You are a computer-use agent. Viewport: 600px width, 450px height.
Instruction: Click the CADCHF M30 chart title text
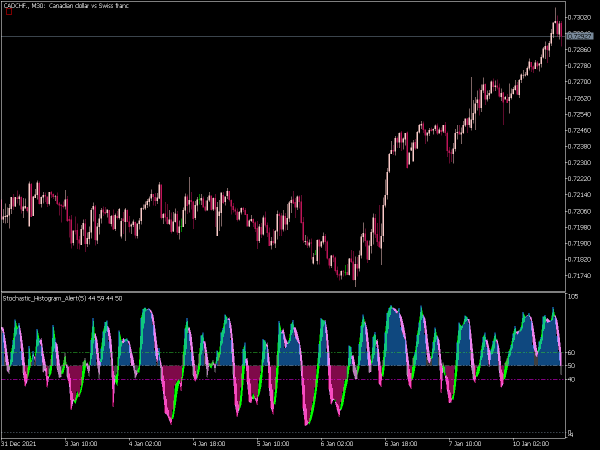(x=66, y=6)
